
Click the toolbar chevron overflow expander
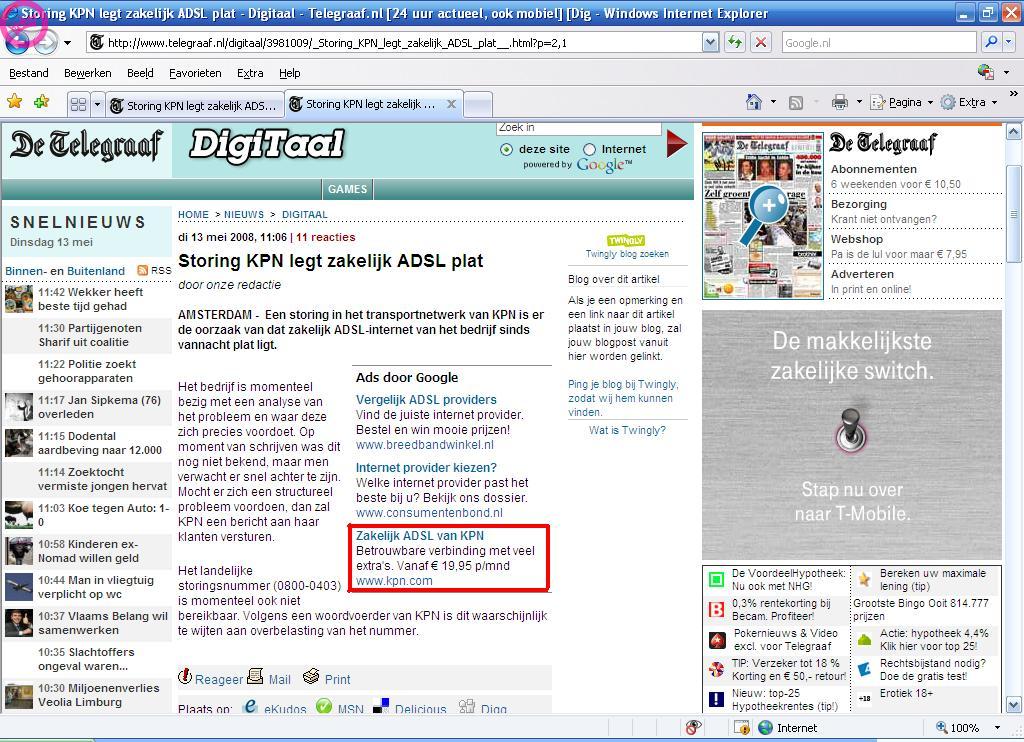pos(1013,93)
